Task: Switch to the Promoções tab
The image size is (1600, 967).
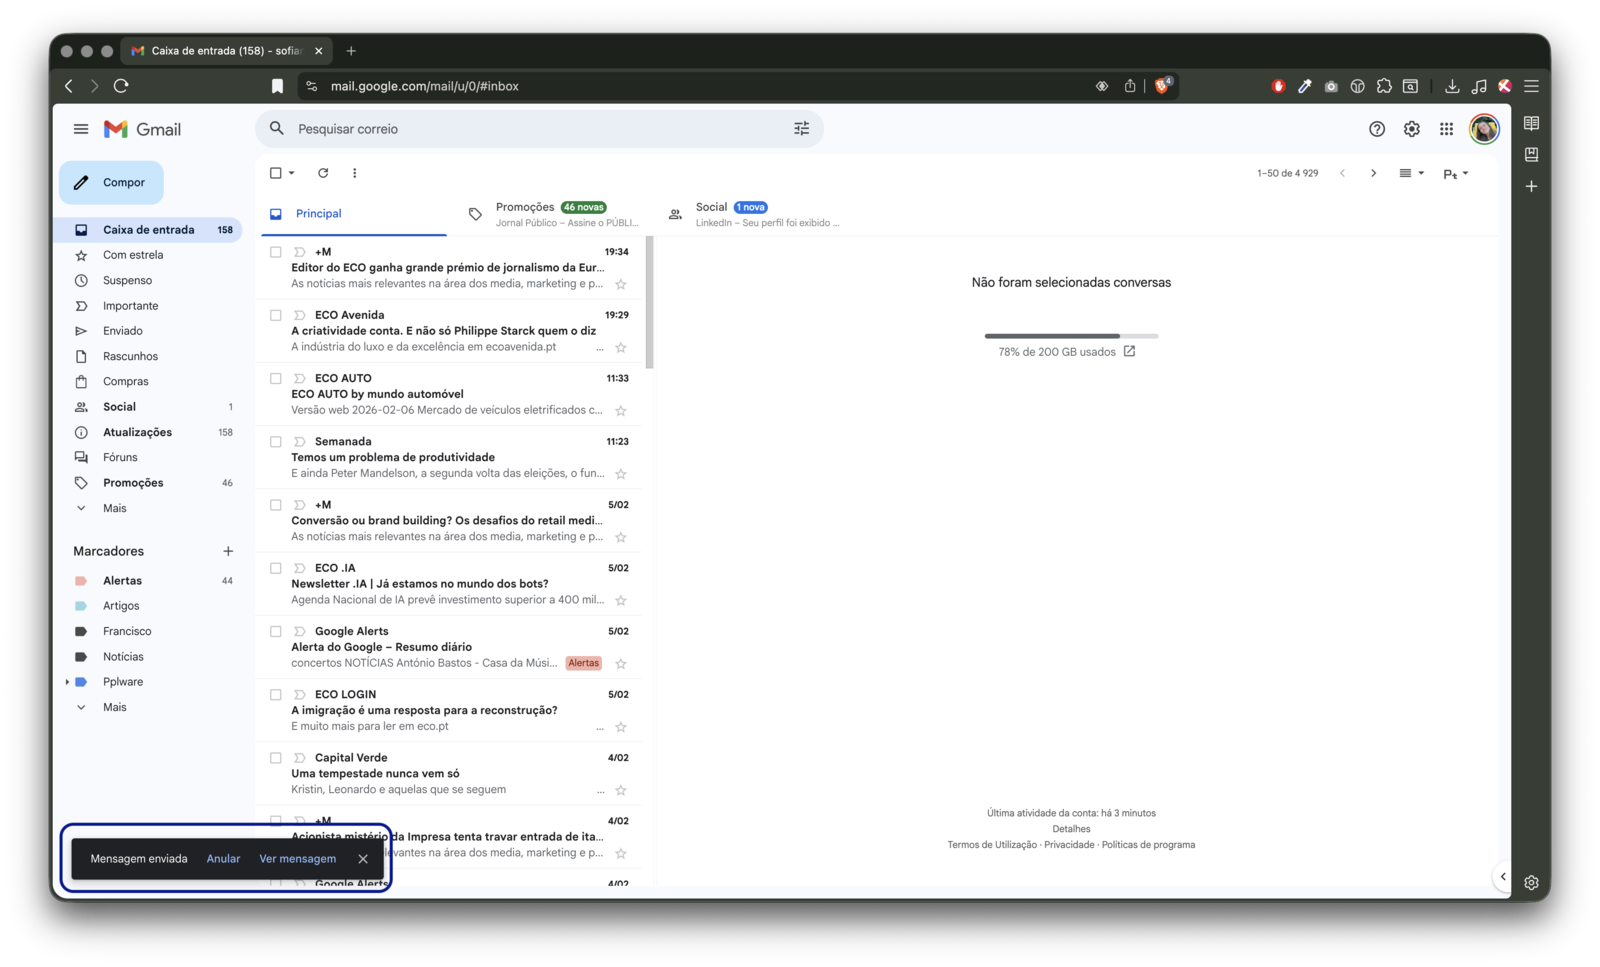Action: pos(525,208)
